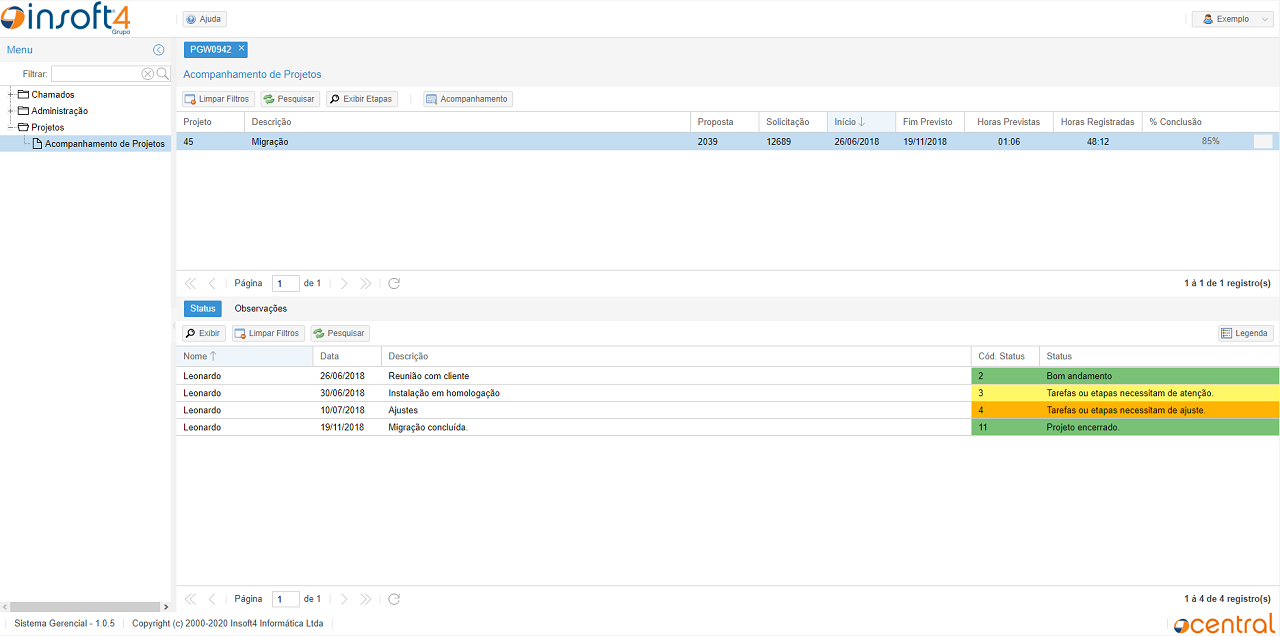Go to previous page in status pager
This screenshot has width=1280, height=636.
pyautogui.click(x=212, y=599)
